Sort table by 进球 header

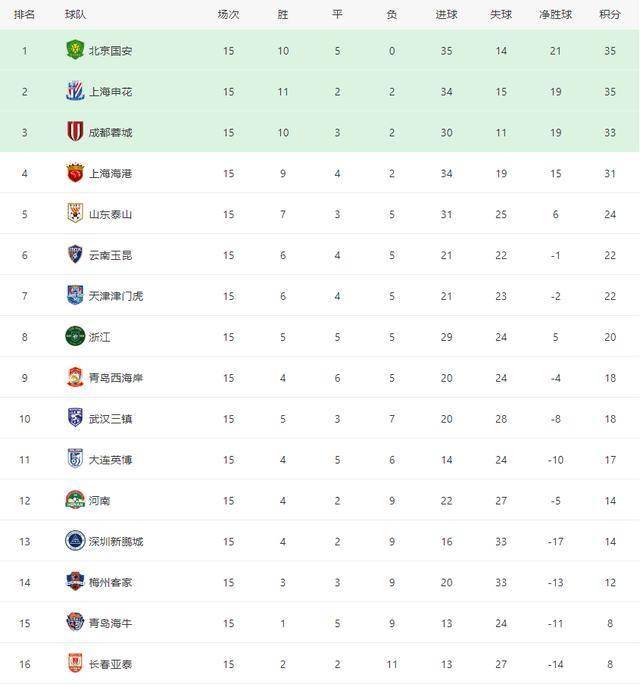tap(446, 14)
